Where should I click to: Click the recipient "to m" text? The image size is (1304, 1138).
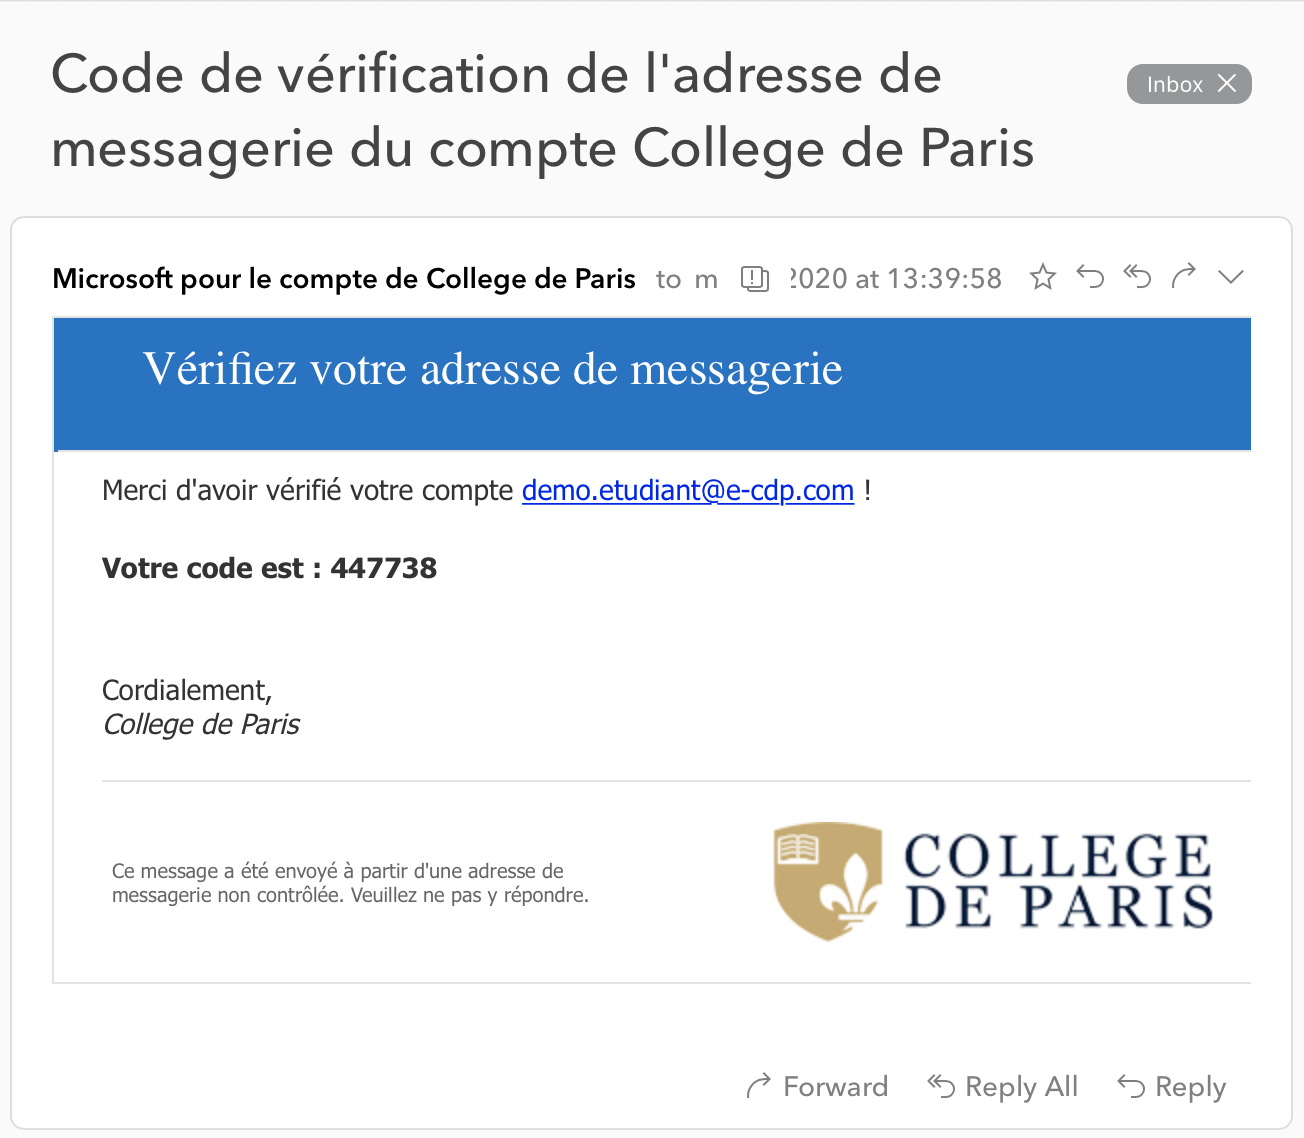point(687,279)
